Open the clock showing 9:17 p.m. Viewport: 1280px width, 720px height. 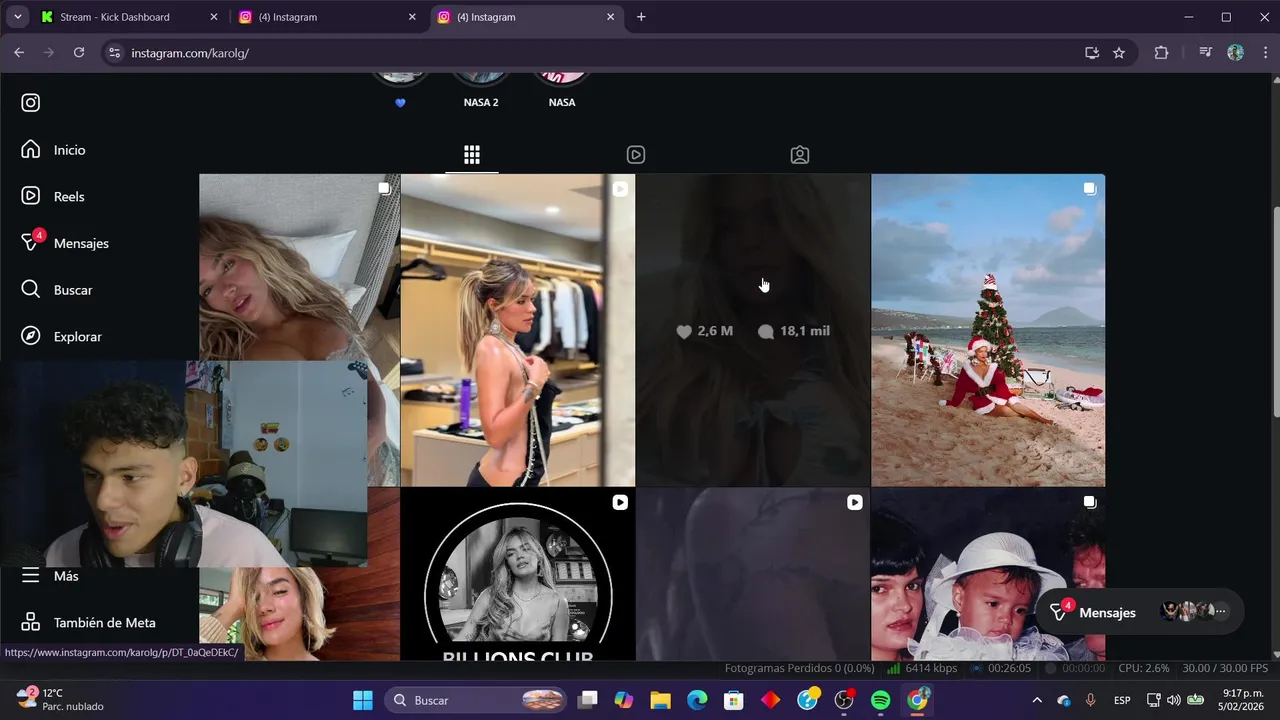coord(1241,700)
